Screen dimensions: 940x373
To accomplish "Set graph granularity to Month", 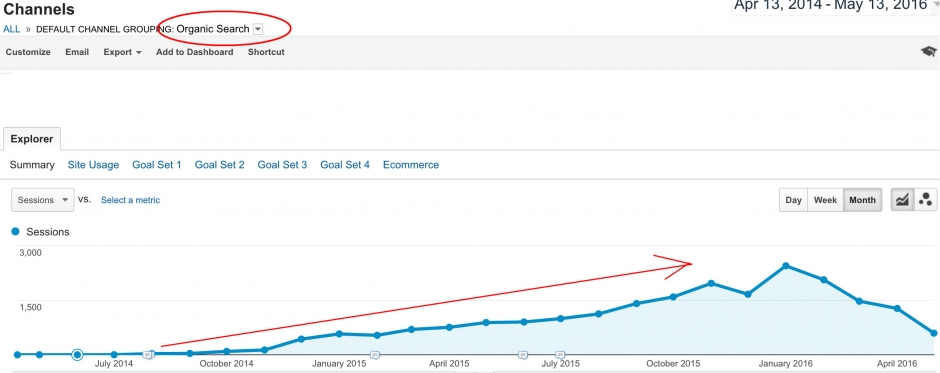I will (862, 200).
